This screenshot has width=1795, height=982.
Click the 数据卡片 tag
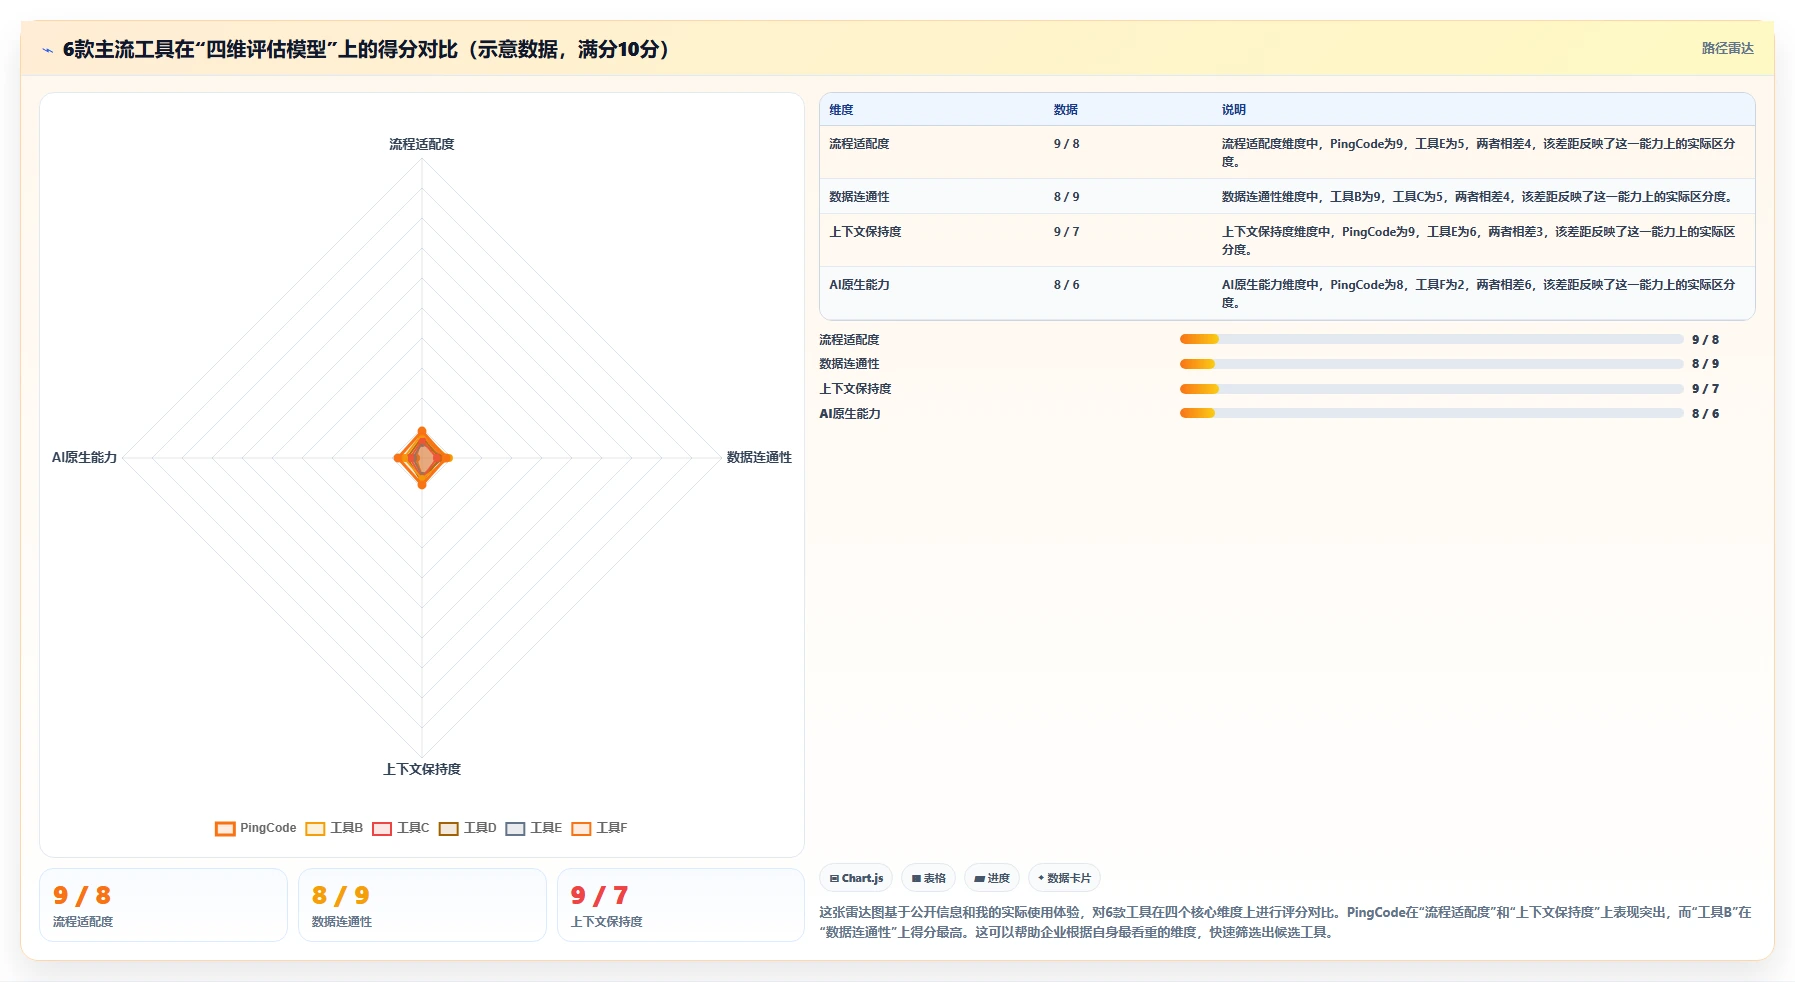tap(1064, 878)
